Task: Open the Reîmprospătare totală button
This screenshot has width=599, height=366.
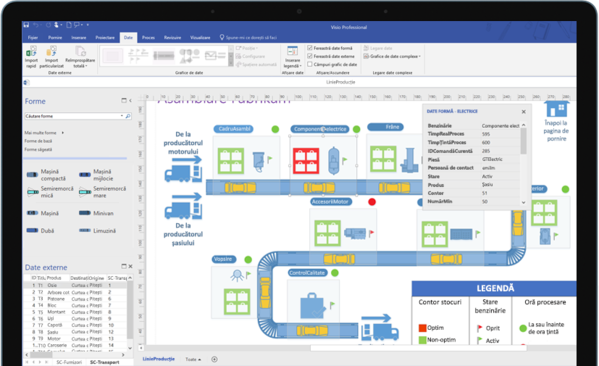Action: pos(80,57)
